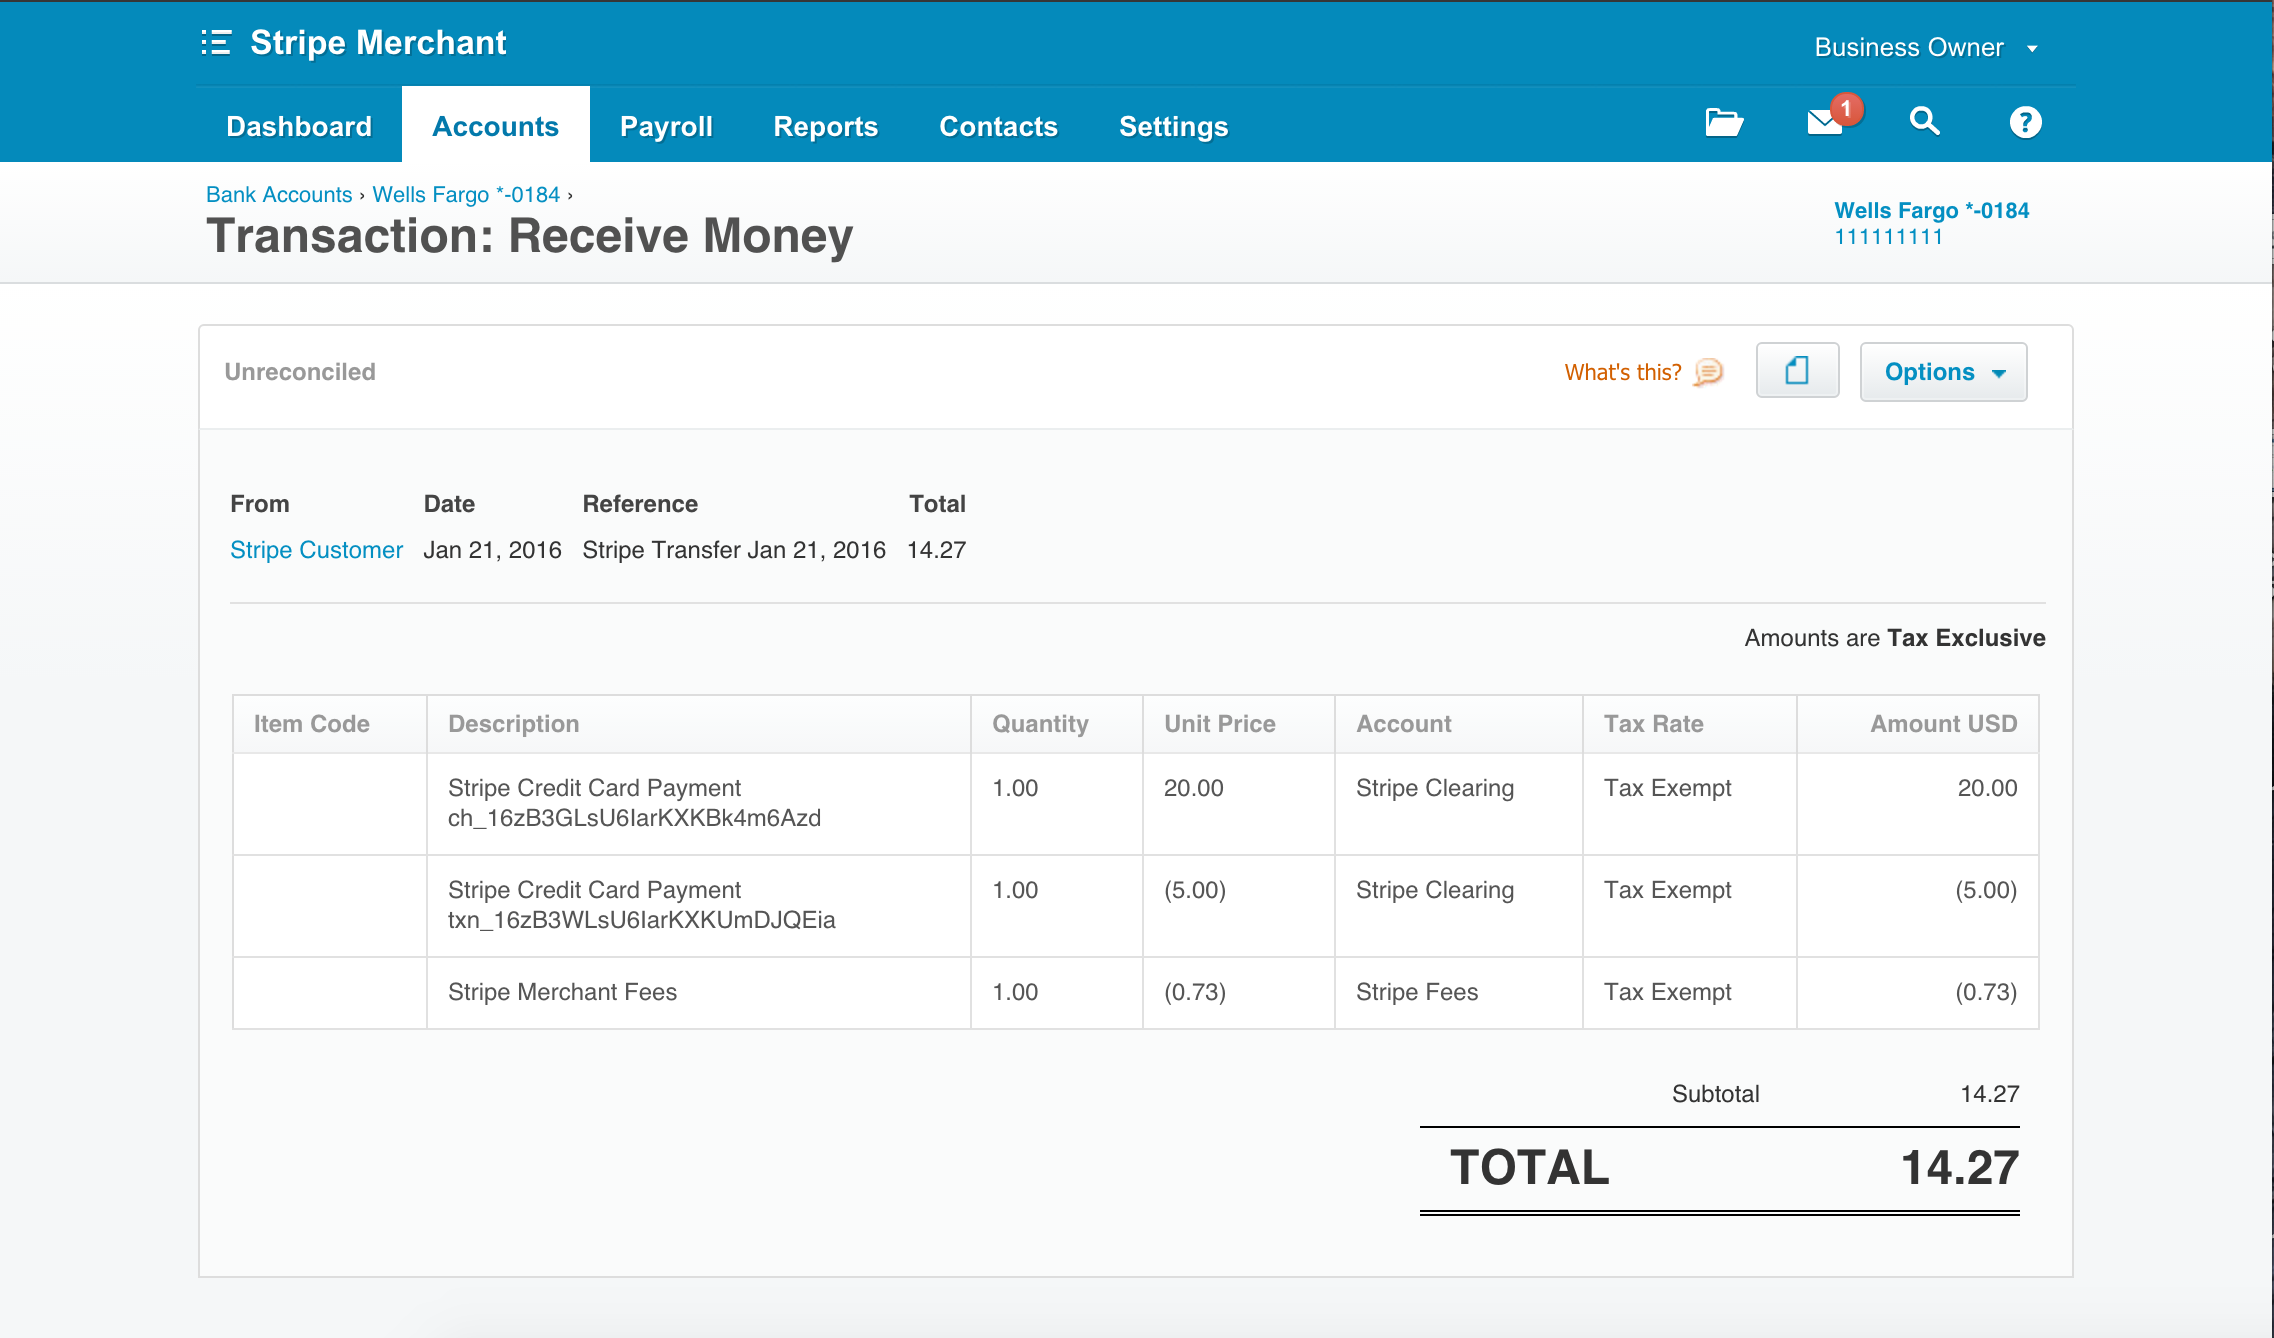This screenshot has height=1338, width=2274.
Task: Open the Settings menu item
Action: (1173, 126)
